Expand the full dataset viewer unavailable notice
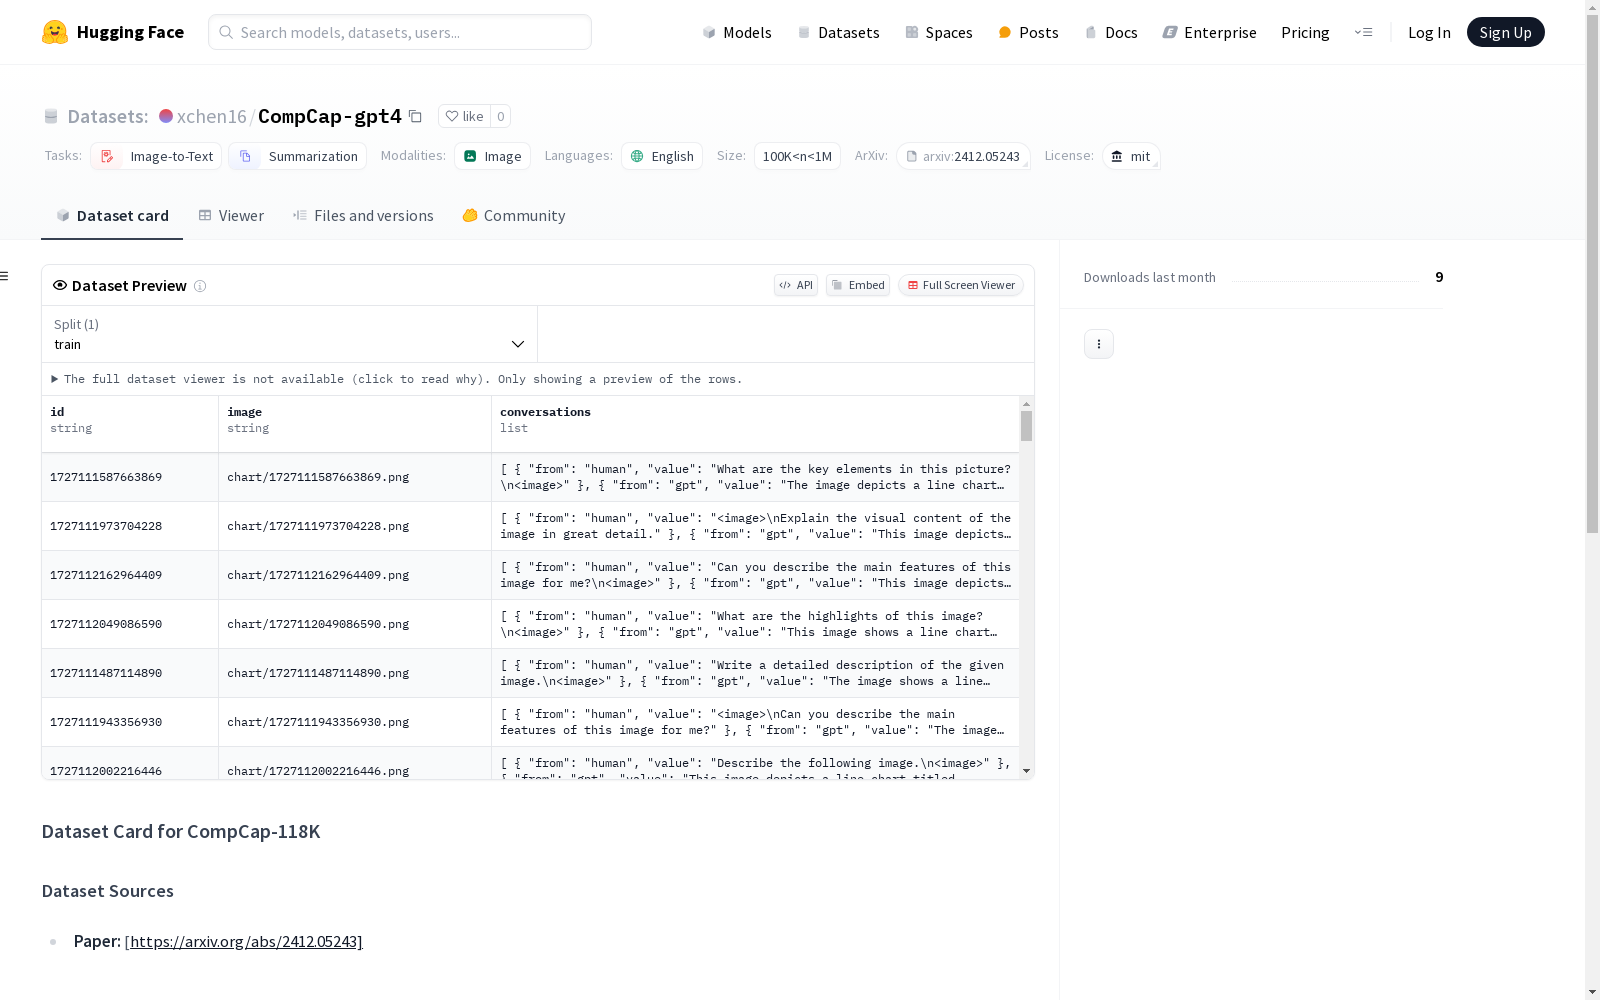 tap(397, 379)
